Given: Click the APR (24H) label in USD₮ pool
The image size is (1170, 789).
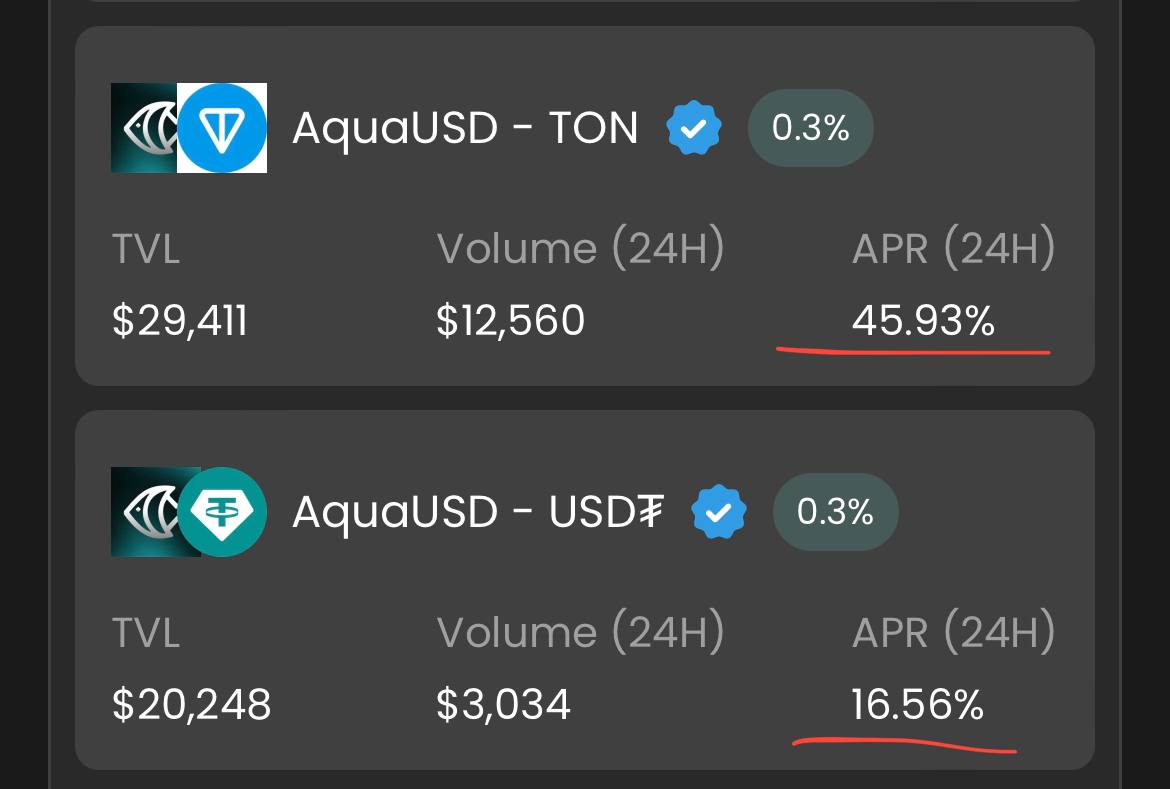Looking at the screenshot, I should pos(954,633).
